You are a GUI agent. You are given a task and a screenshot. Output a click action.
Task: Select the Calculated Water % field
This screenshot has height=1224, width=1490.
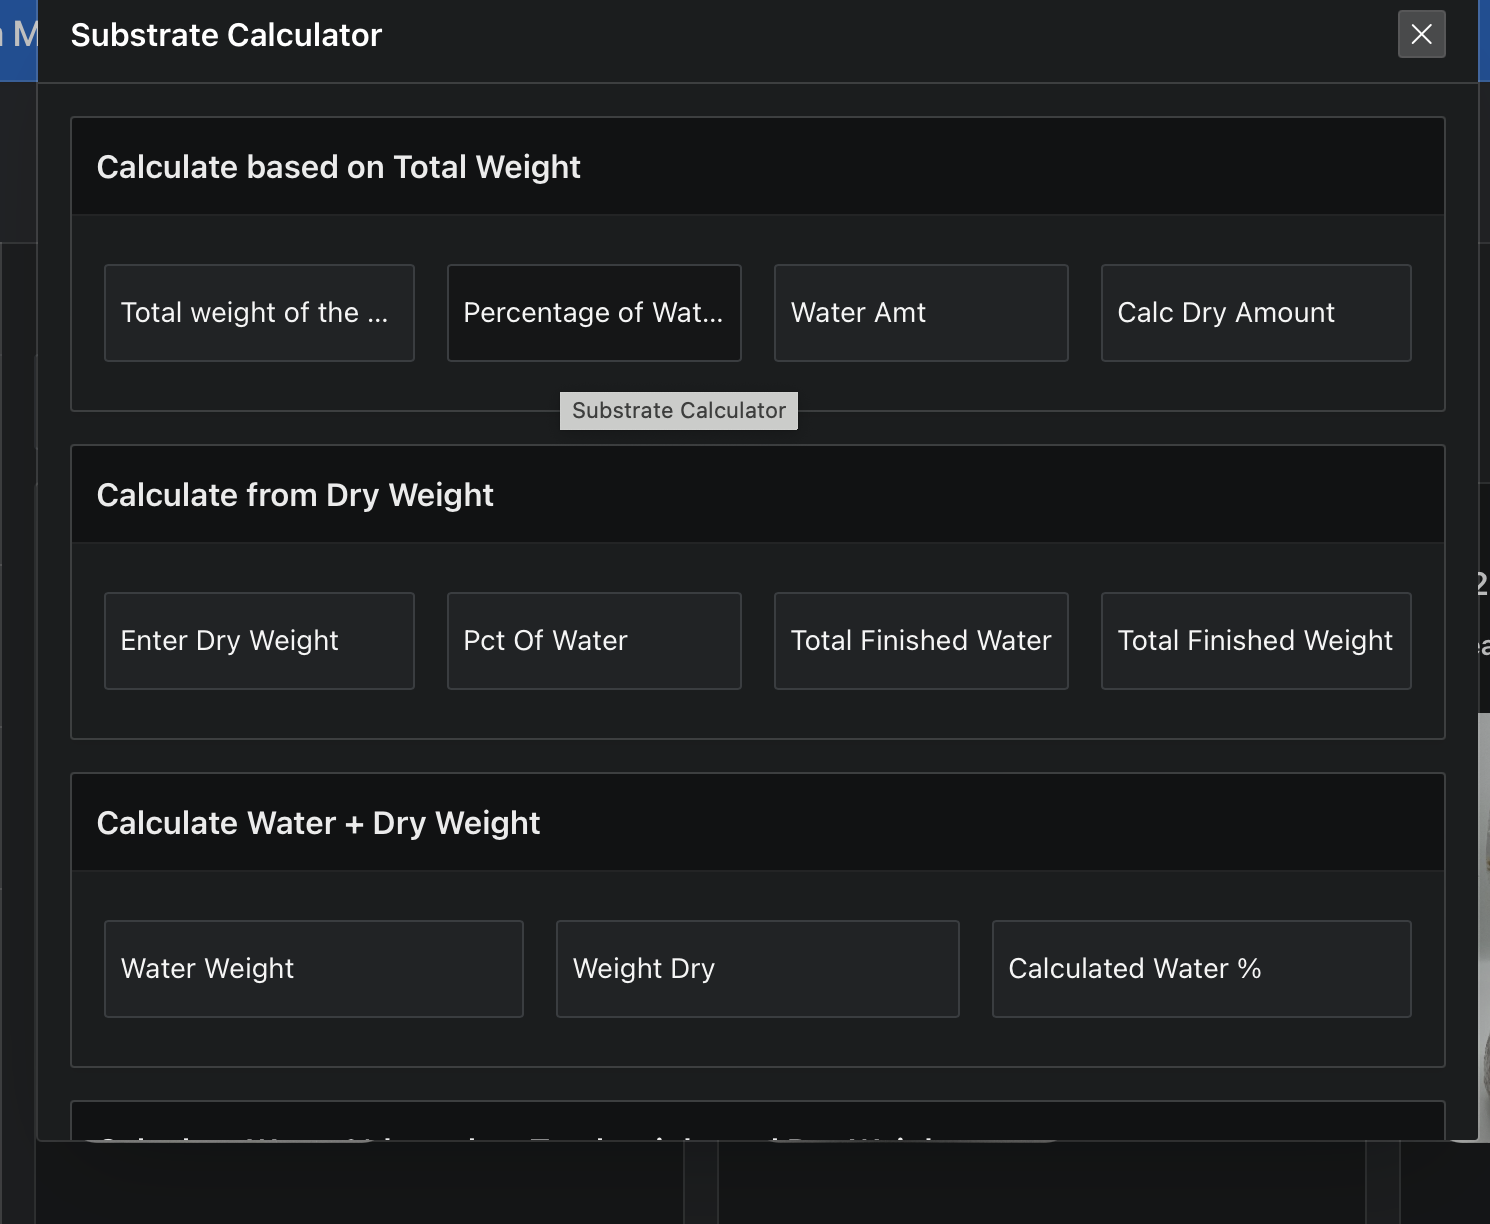point(1200,968)
